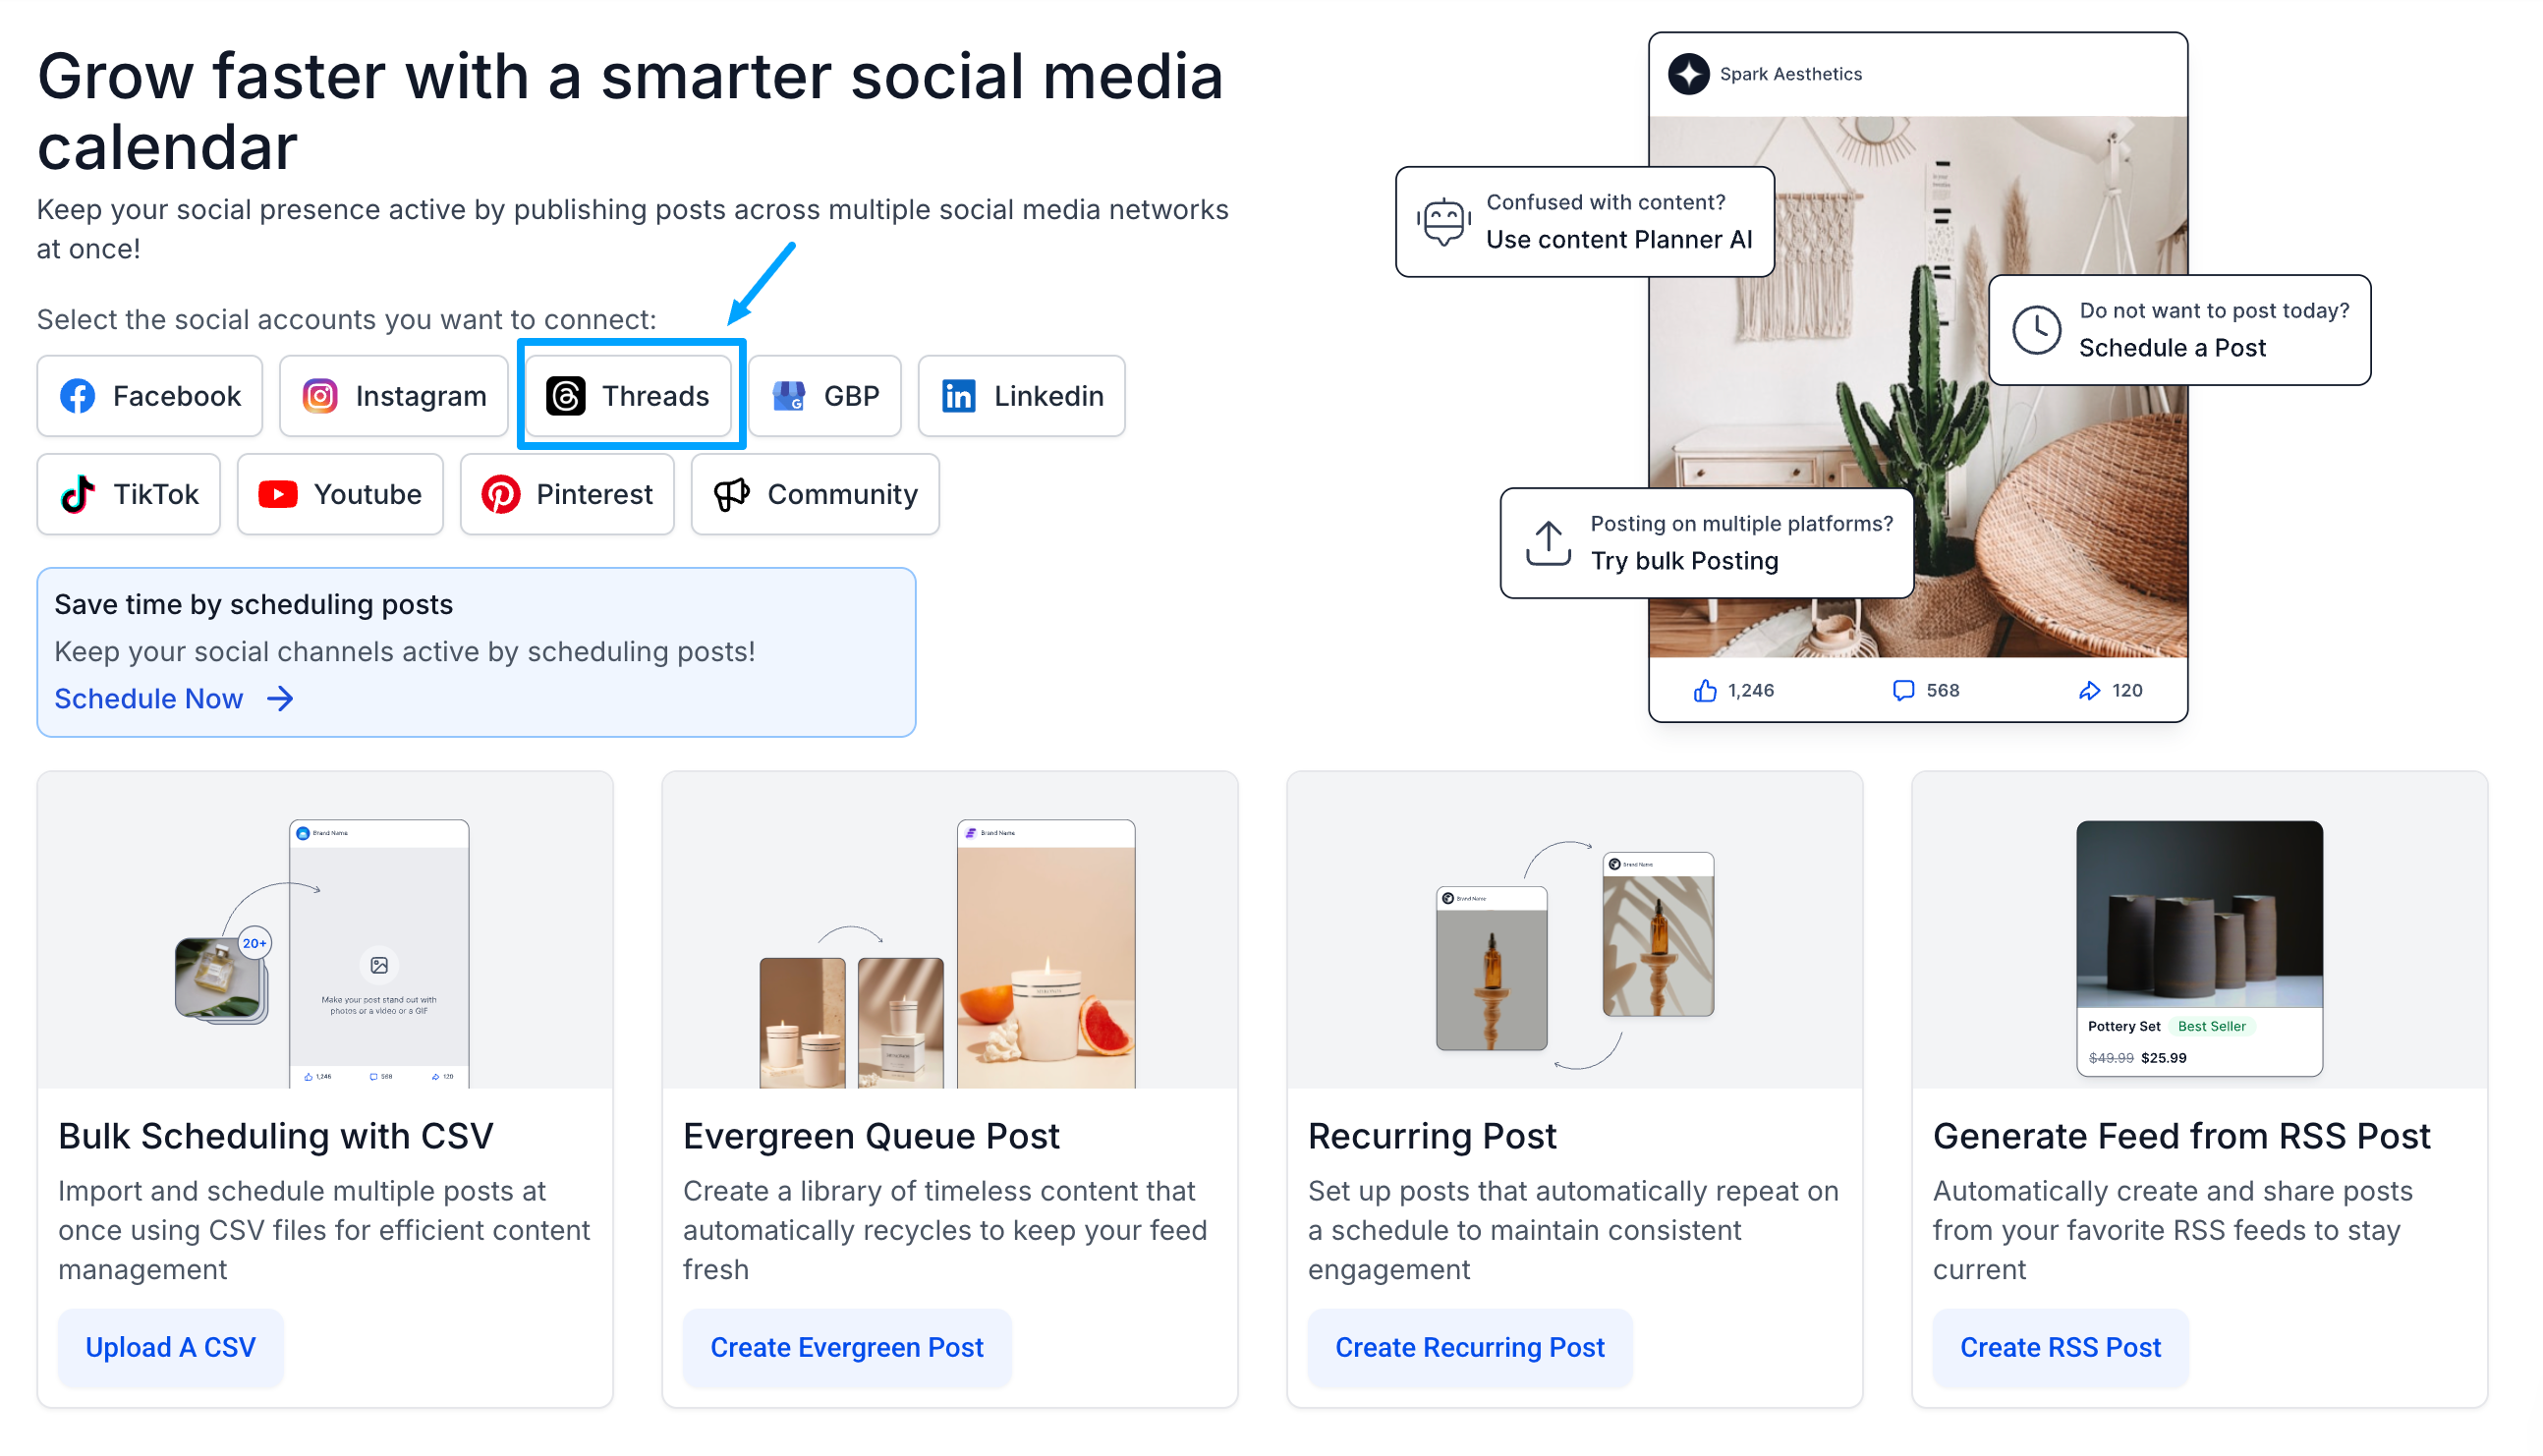Select the Facebook channel icon

[x=77, y=396]
